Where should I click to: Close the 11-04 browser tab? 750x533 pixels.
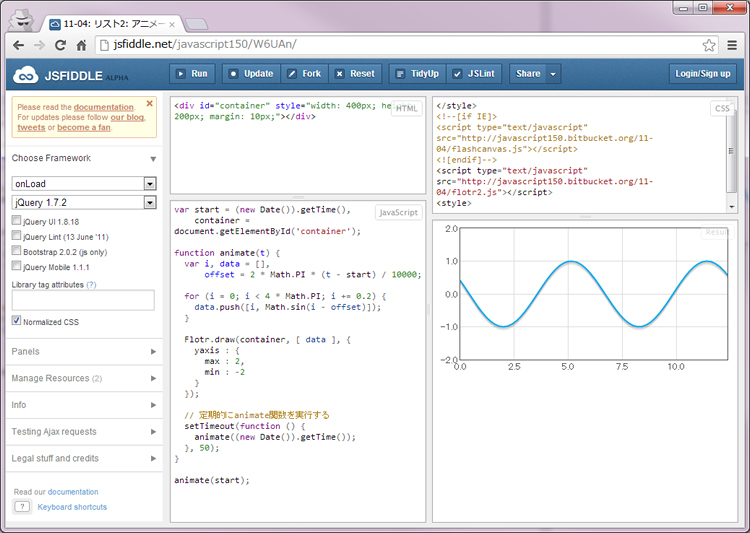click(x=172, y=24)
